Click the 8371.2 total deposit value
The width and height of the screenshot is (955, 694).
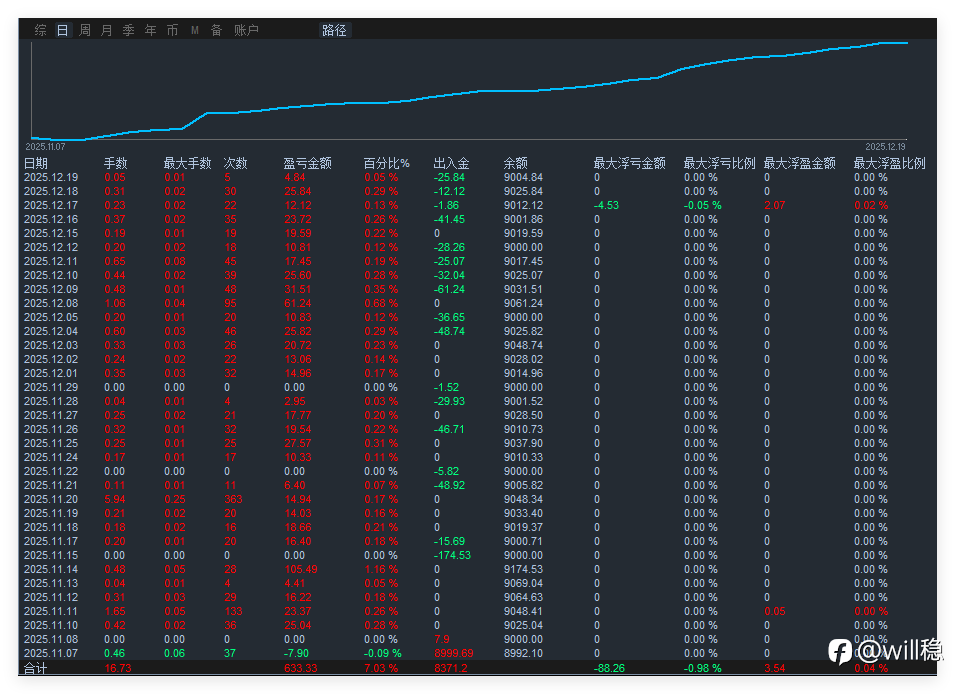point(451,668)
